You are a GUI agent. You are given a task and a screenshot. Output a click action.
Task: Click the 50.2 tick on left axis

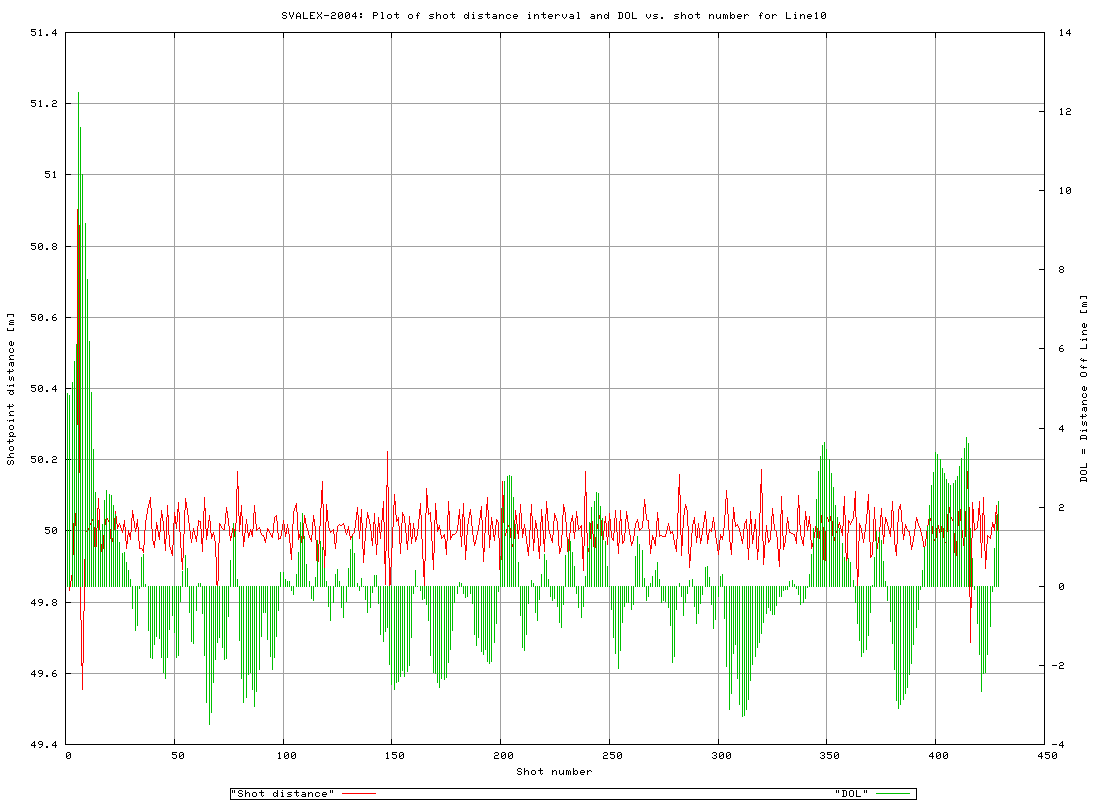[43, 460]
